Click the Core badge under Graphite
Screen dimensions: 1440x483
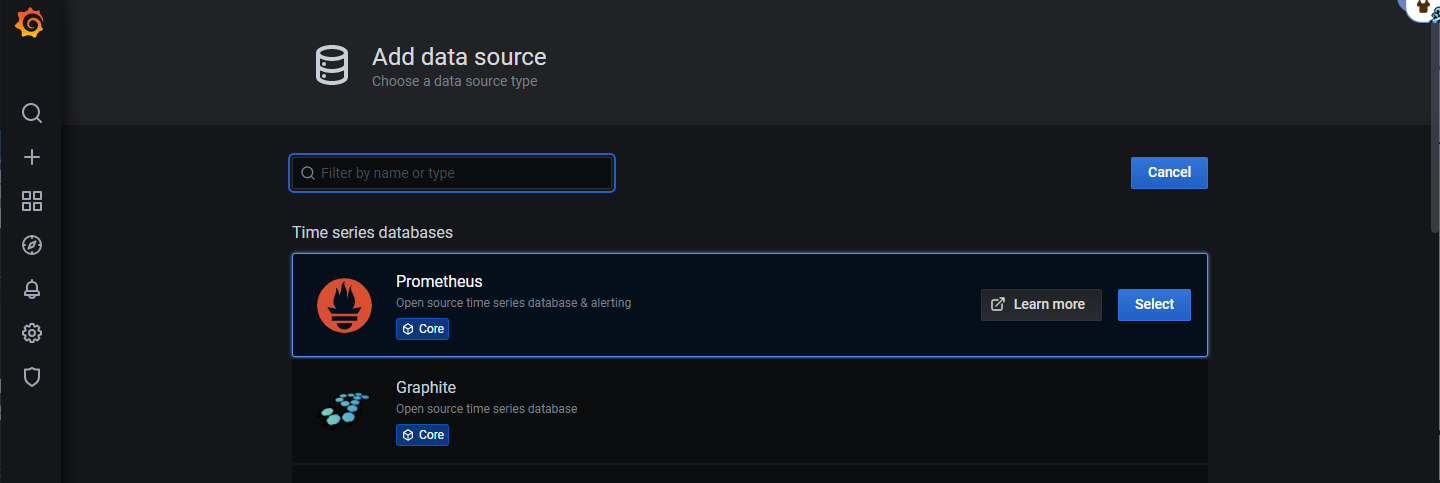422,435
